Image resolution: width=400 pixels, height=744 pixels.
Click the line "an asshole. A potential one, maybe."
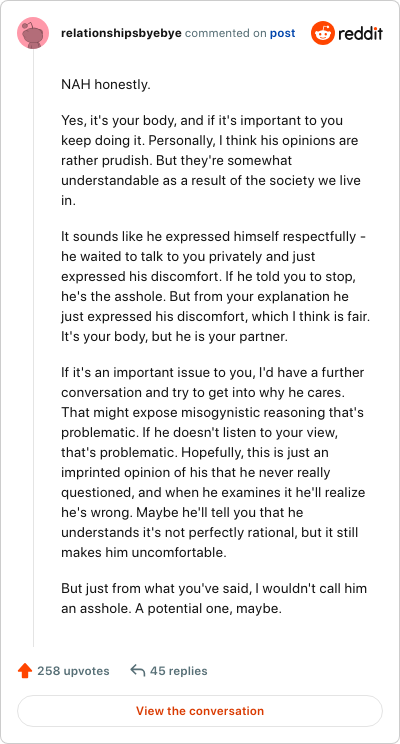172,608
